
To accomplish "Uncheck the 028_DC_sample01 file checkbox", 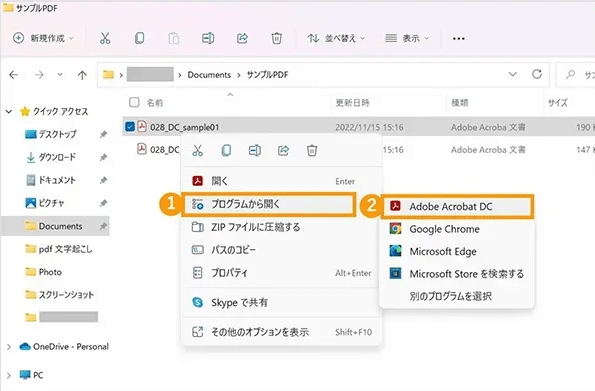I will coord(129,126).
